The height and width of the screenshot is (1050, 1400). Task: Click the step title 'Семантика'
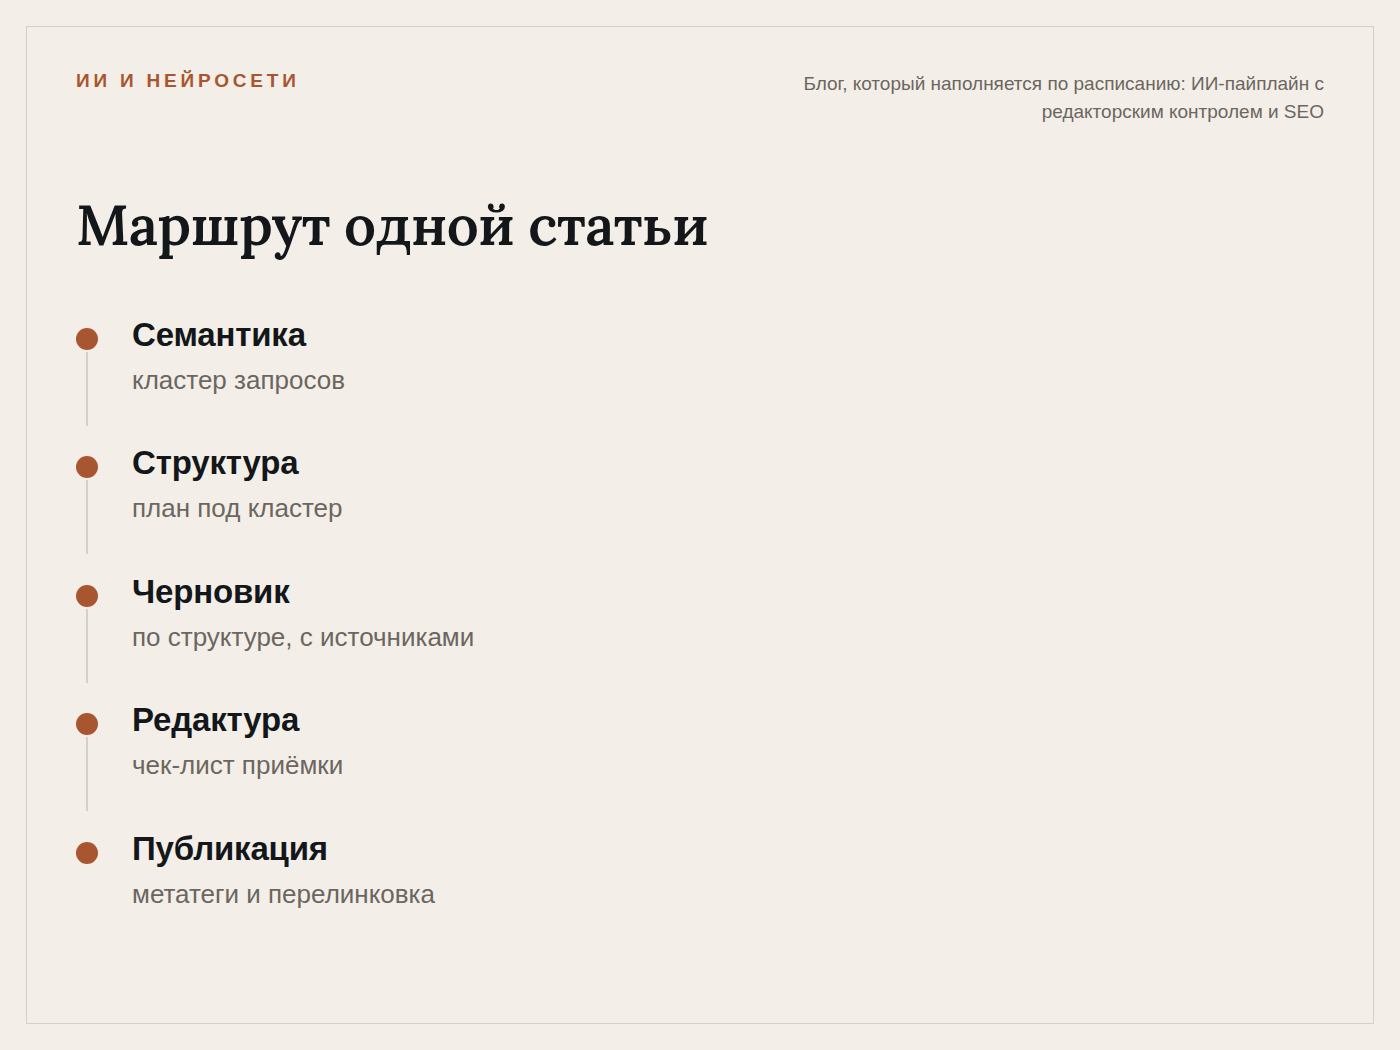tap(219, 335)
